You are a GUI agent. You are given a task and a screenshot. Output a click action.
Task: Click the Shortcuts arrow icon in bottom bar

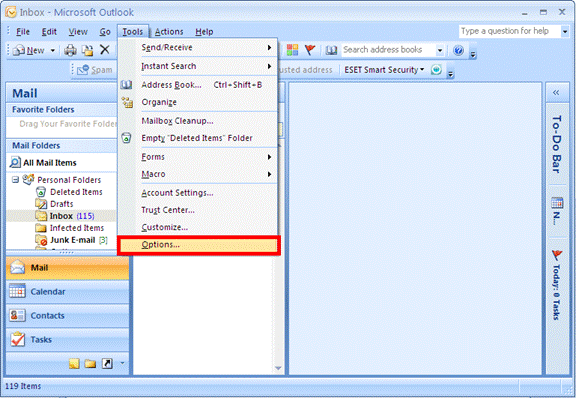(107, 364)
